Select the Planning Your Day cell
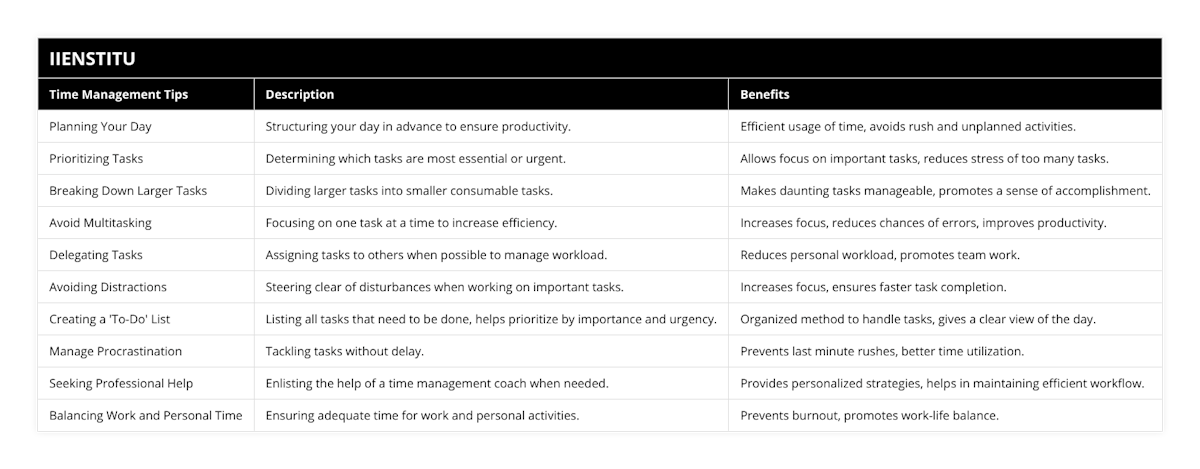 pyautogui.click(x=101, y=127)
